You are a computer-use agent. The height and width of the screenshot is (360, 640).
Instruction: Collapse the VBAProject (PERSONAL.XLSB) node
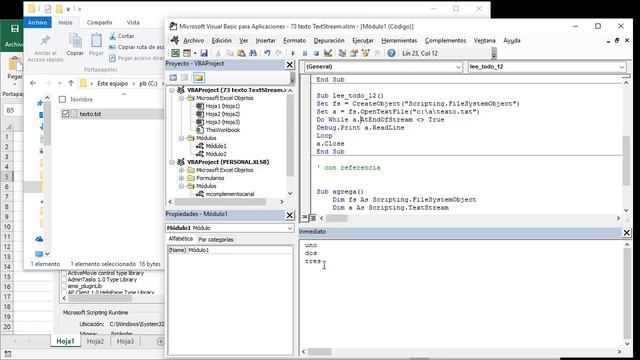pos(172,162)
